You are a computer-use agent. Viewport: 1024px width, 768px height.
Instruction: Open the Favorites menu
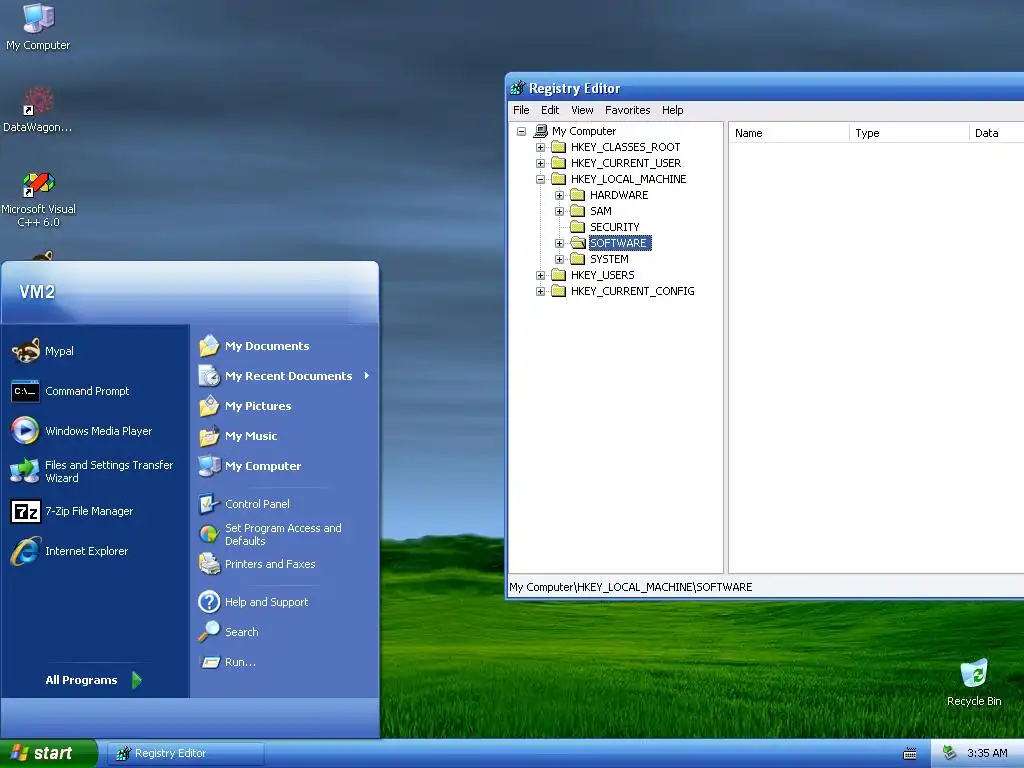[x=628, y=110]
